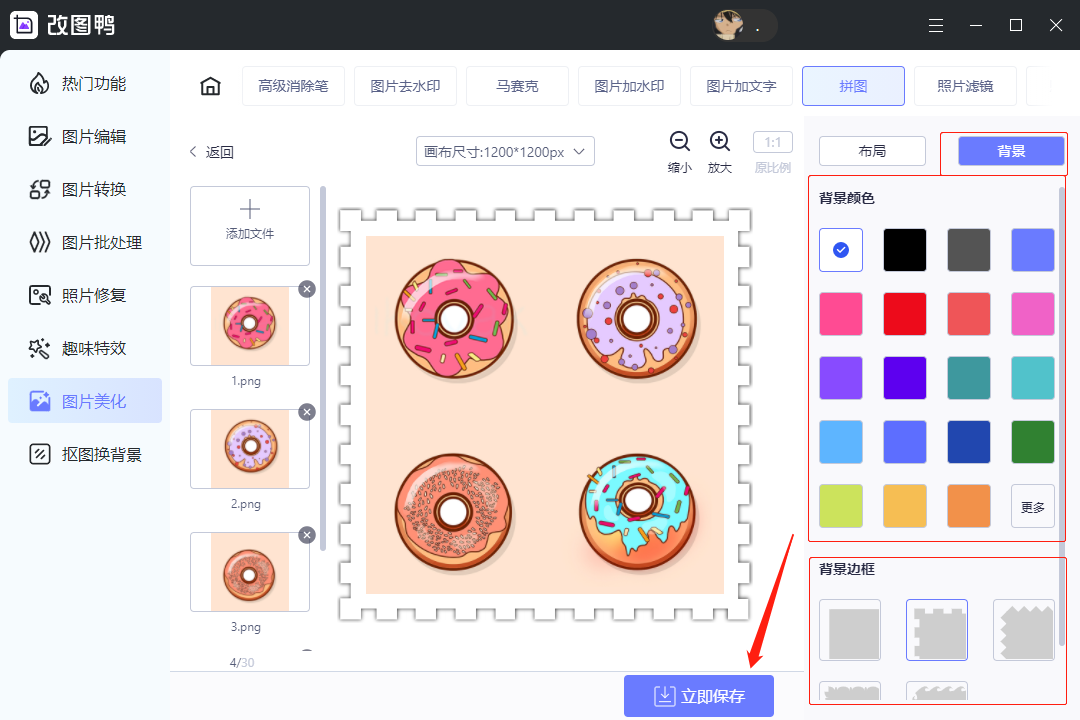Select the 2.png thumbnail
This screenshot has width=1080, height=720.
pos(249,449)
